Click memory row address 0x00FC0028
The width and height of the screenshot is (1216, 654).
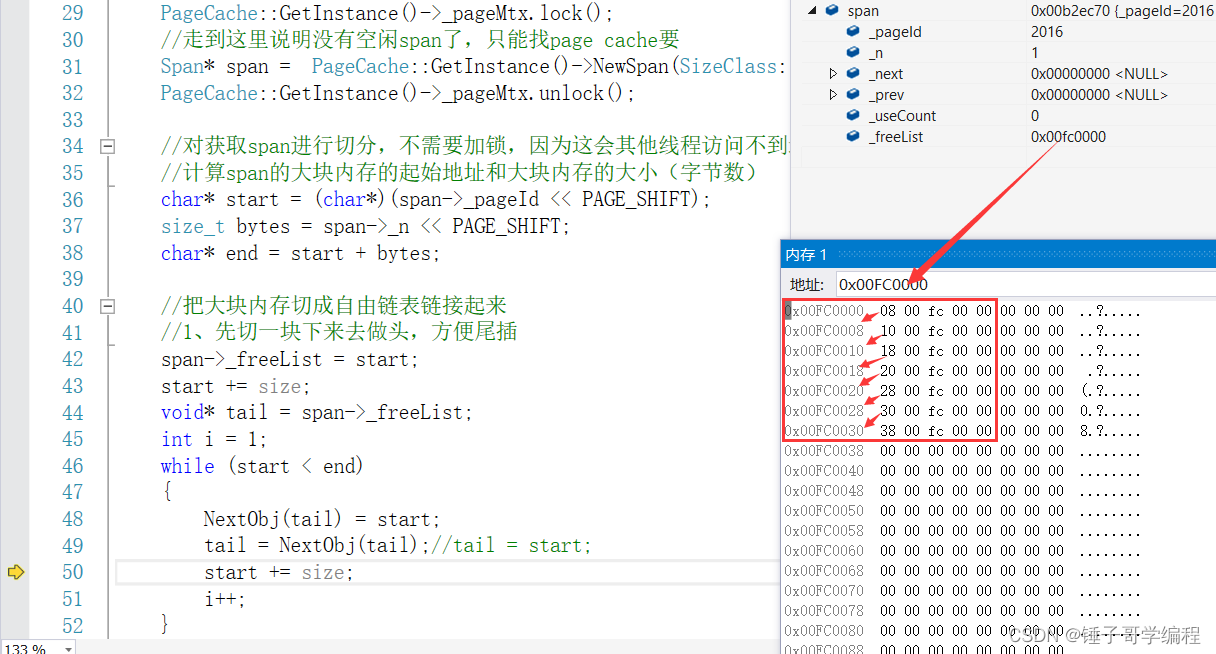tap(824, 411)
